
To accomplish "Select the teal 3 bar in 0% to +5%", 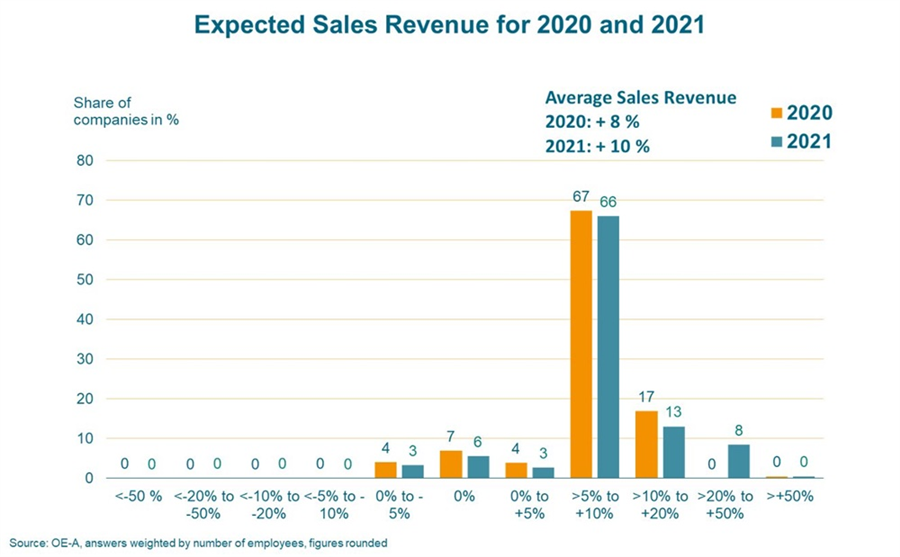I will pos(543,473).
